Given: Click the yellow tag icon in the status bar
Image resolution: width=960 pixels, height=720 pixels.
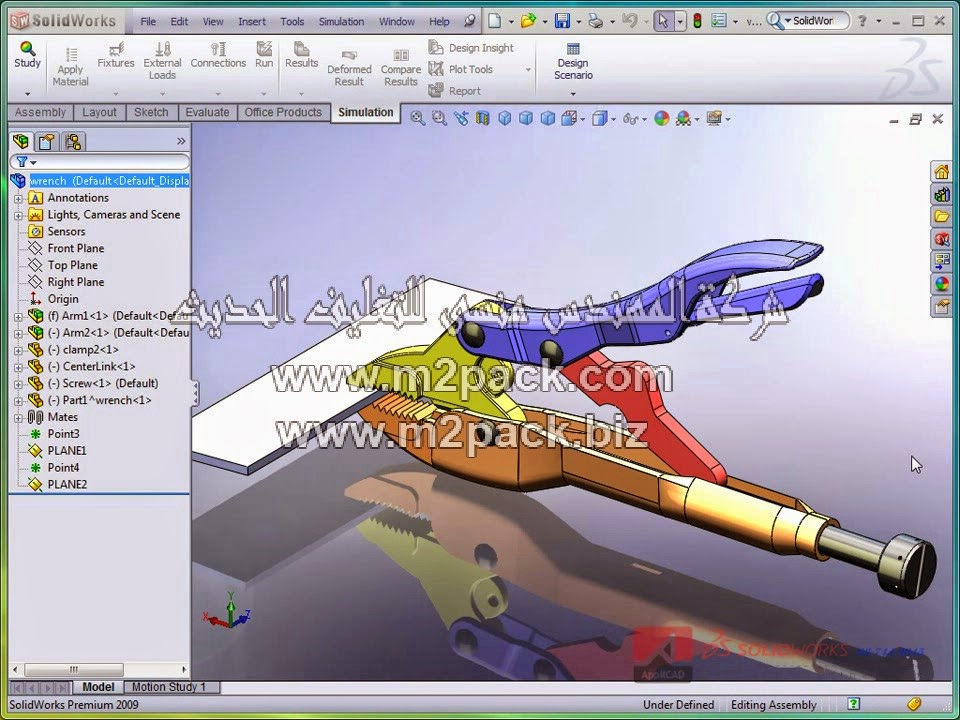Looking at the screenshot, I should [x=914, y=704].
